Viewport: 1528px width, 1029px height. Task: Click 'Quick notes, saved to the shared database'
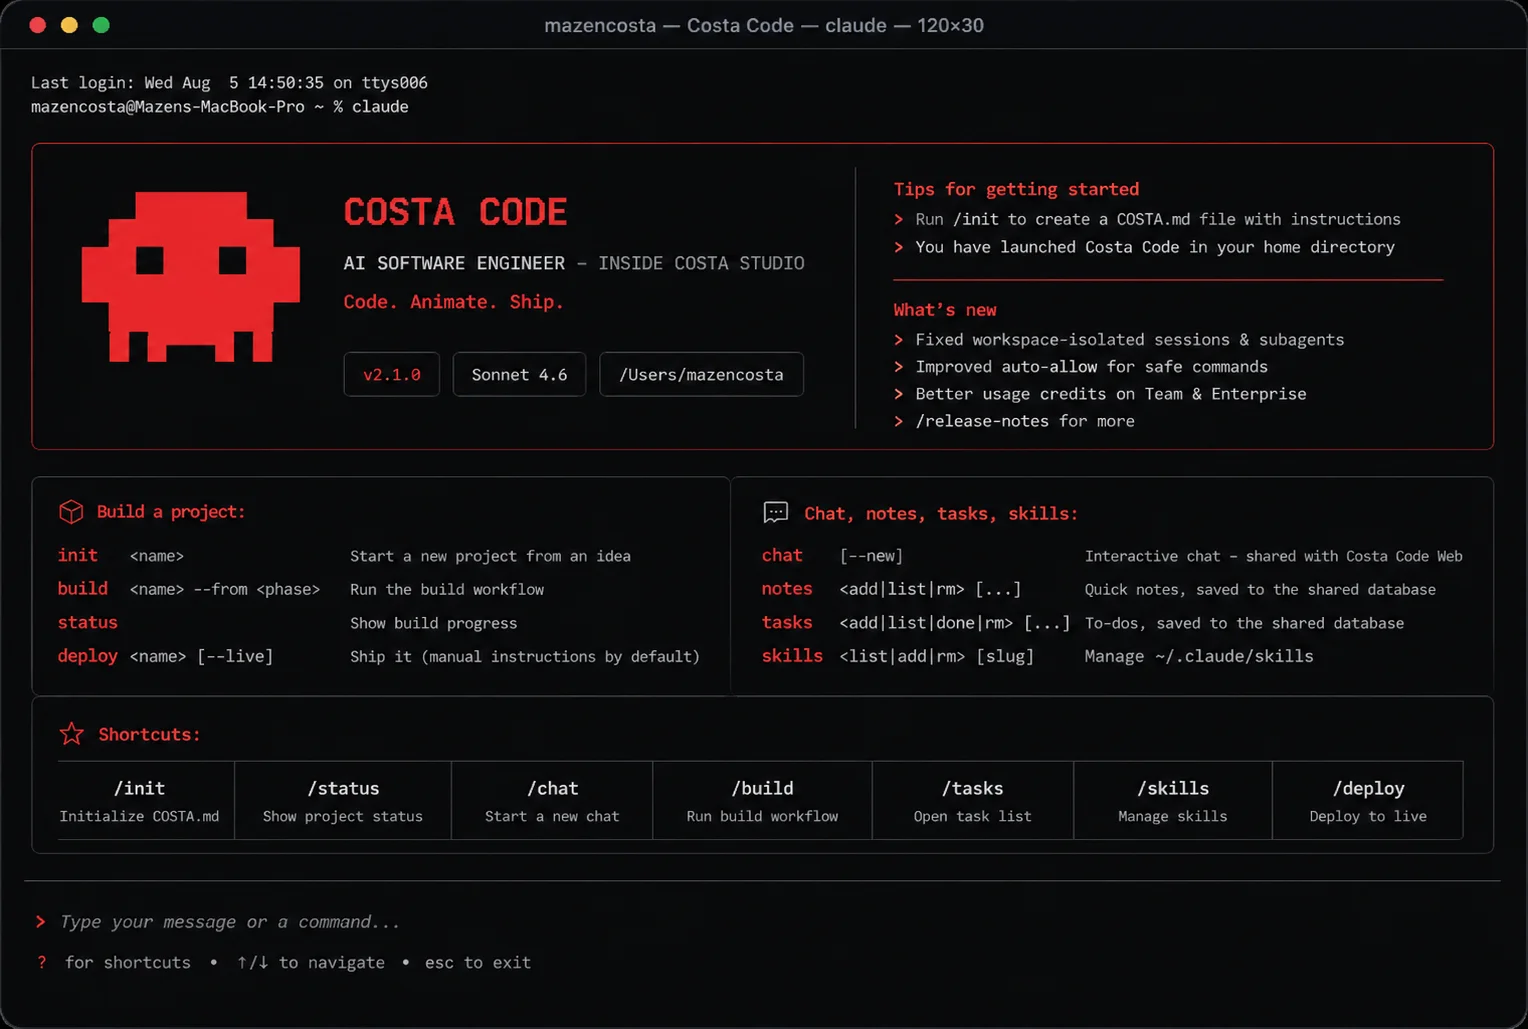tap(1260, 590)
